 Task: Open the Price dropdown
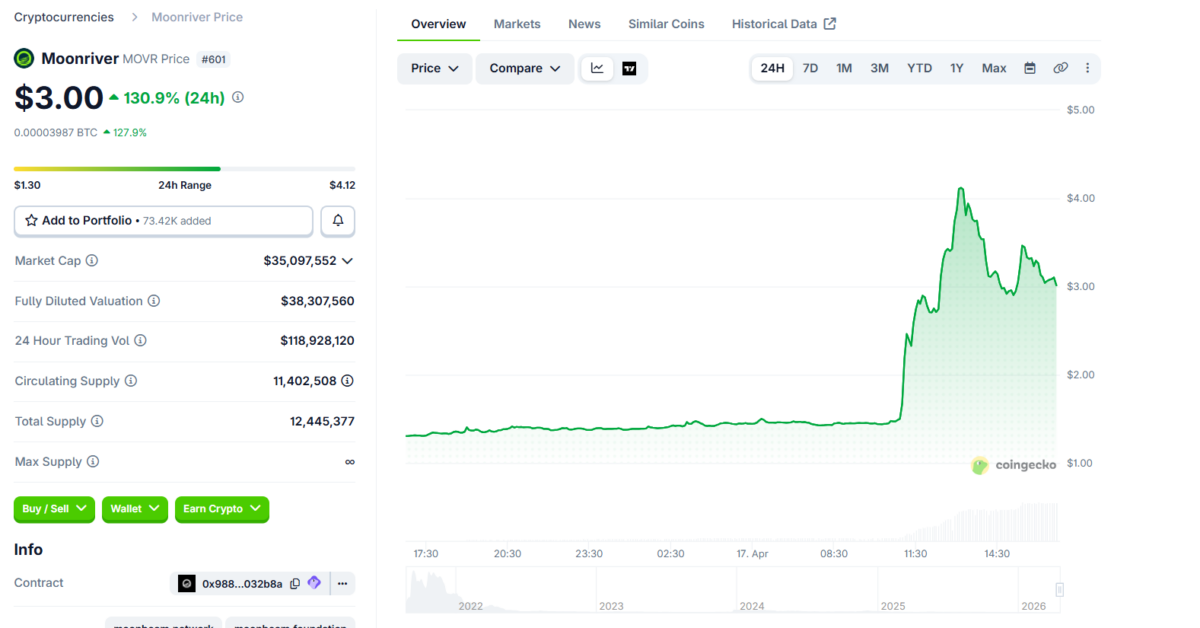click(434, 68)
